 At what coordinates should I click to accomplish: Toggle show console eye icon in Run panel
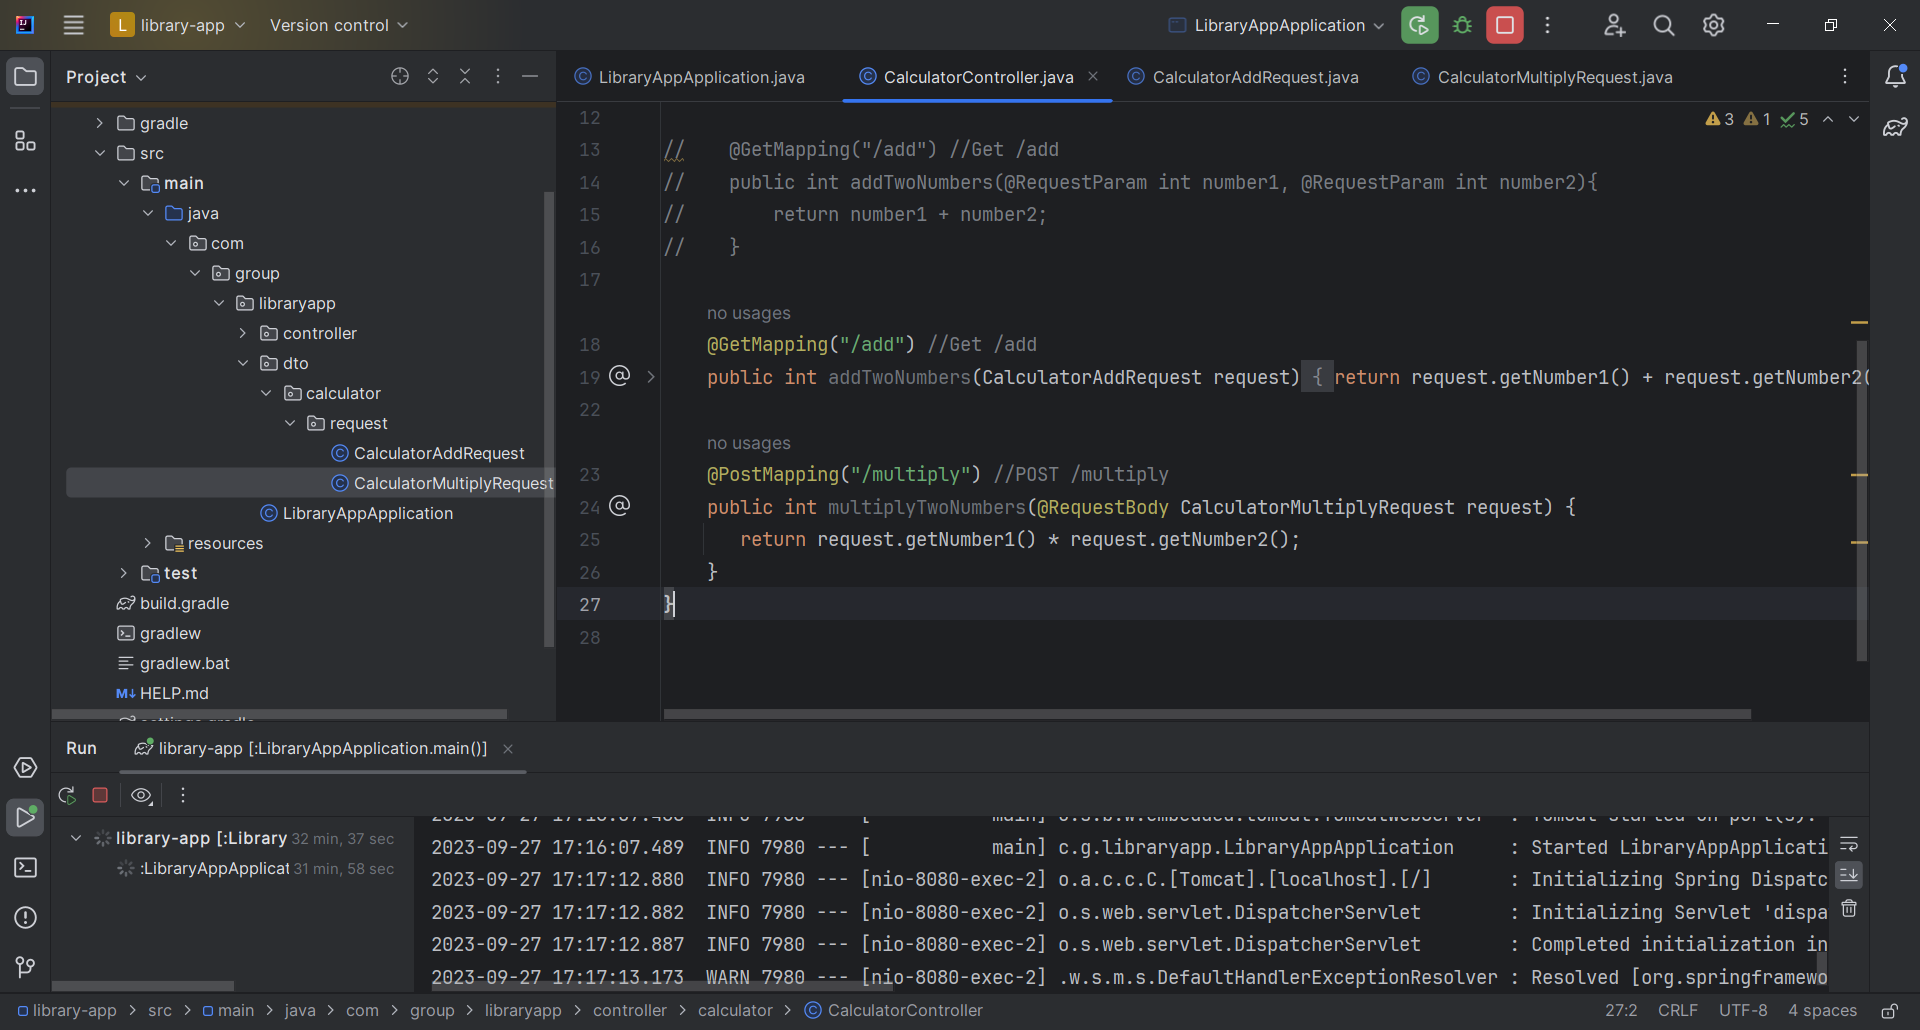click(142, 795)
